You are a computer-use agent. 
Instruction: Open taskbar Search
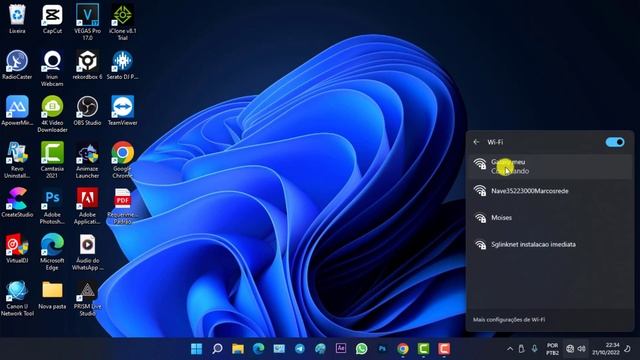click(217, 349)
